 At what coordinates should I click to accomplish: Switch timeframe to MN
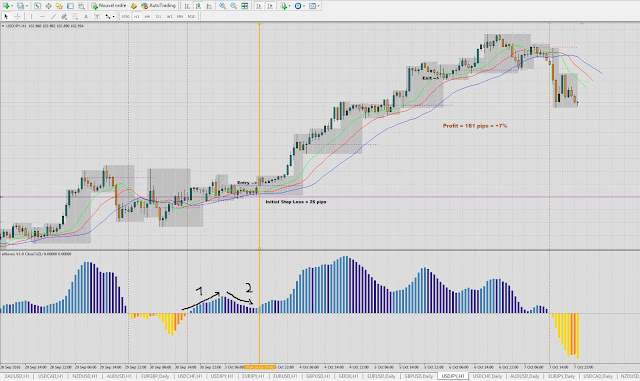click(180, 16)
